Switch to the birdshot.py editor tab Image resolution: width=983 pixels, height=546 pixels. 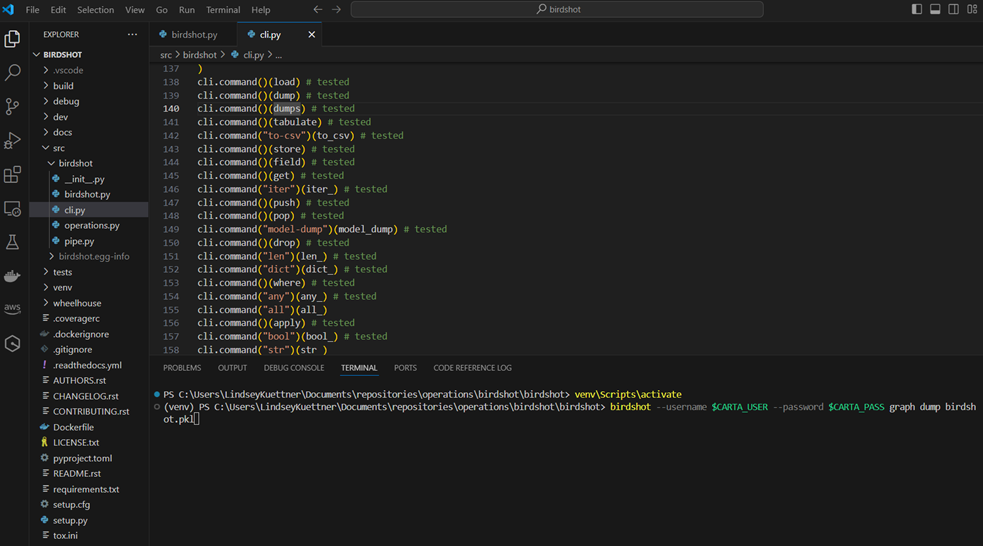pyautogui.click(x=194, y=34)
